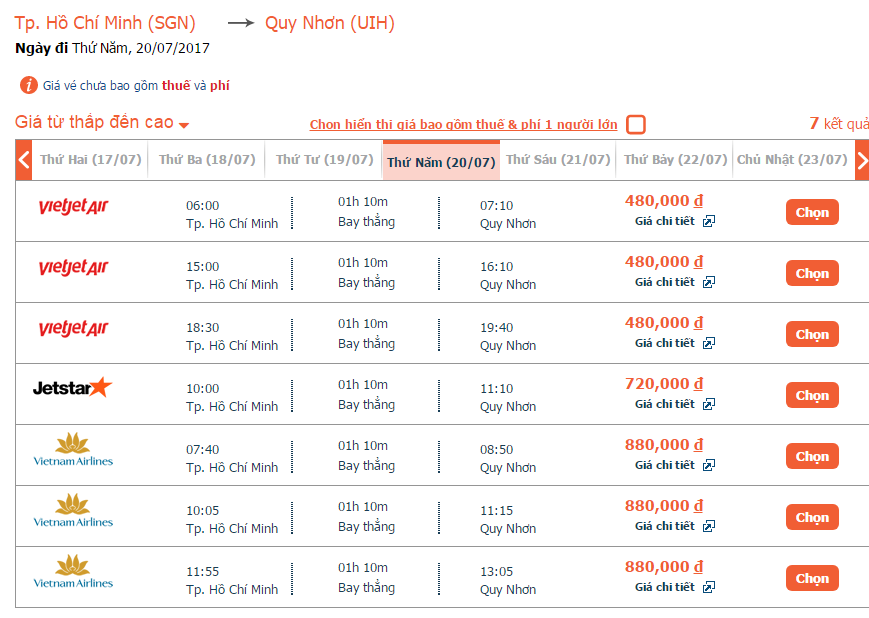Click the 16:10 arrival time
Image resolution: width=869 pixels, height=618 pixels.
[497, 267]
